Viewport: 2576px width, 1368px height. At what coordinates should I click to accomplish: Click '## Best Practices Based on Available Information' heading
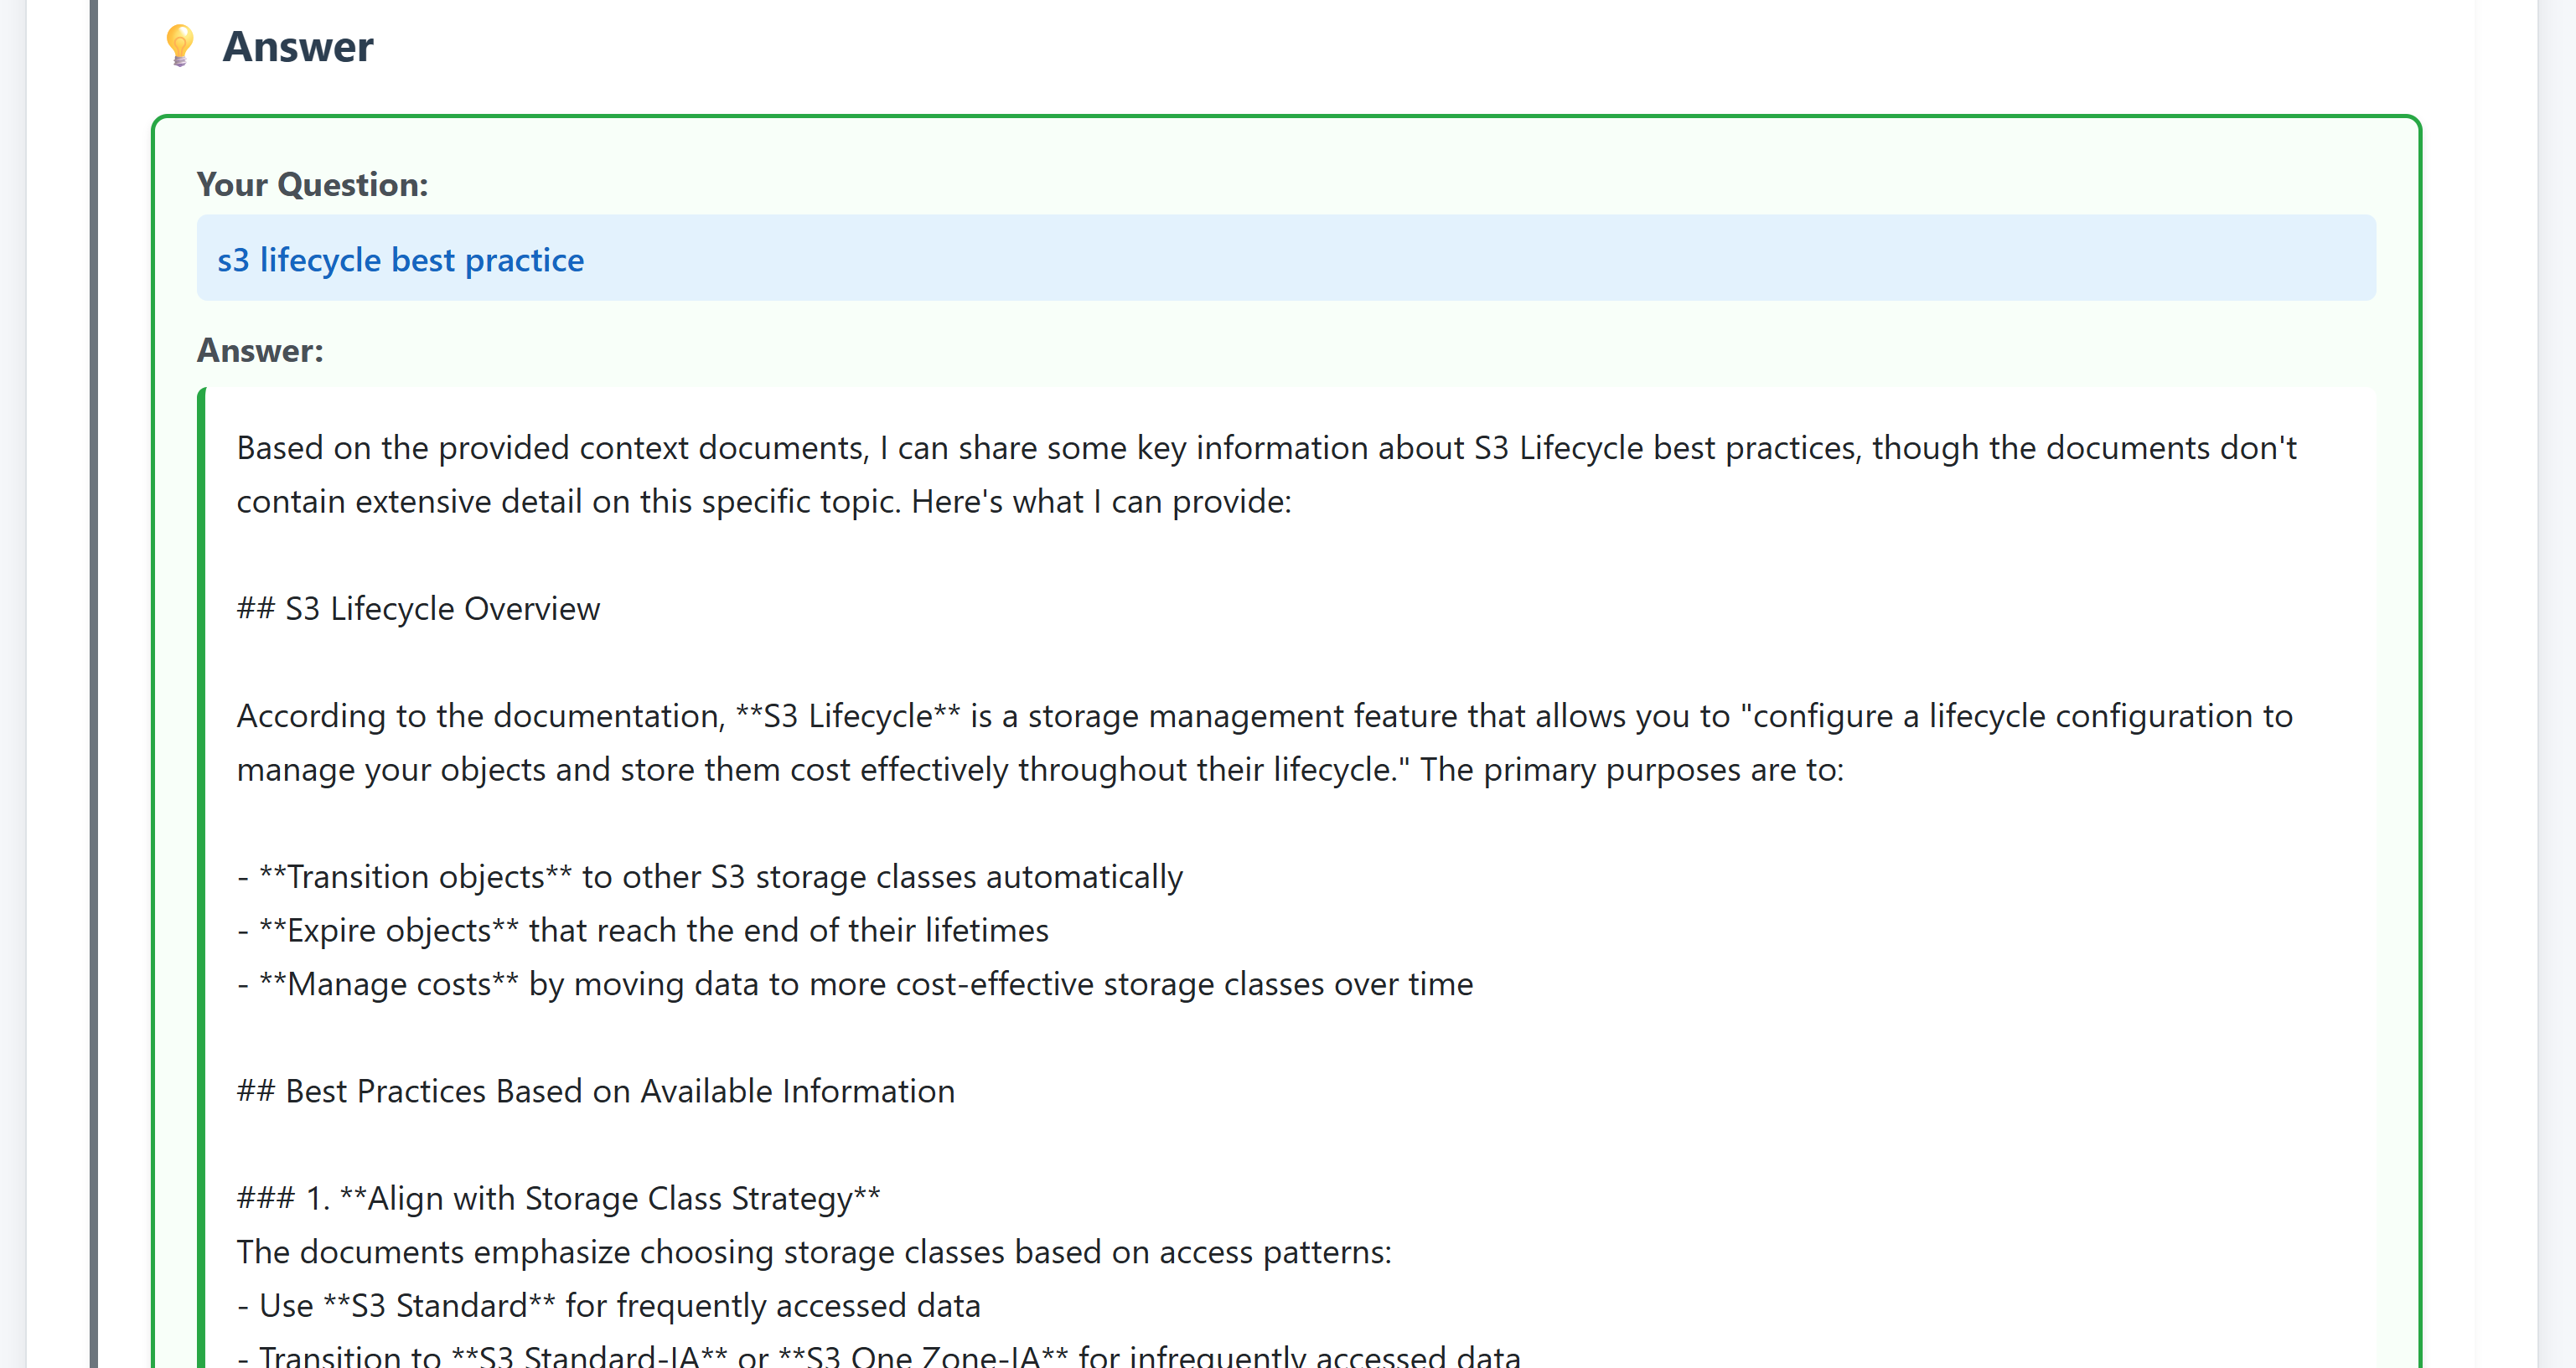pyautogui.click(x=595, y=1092)
